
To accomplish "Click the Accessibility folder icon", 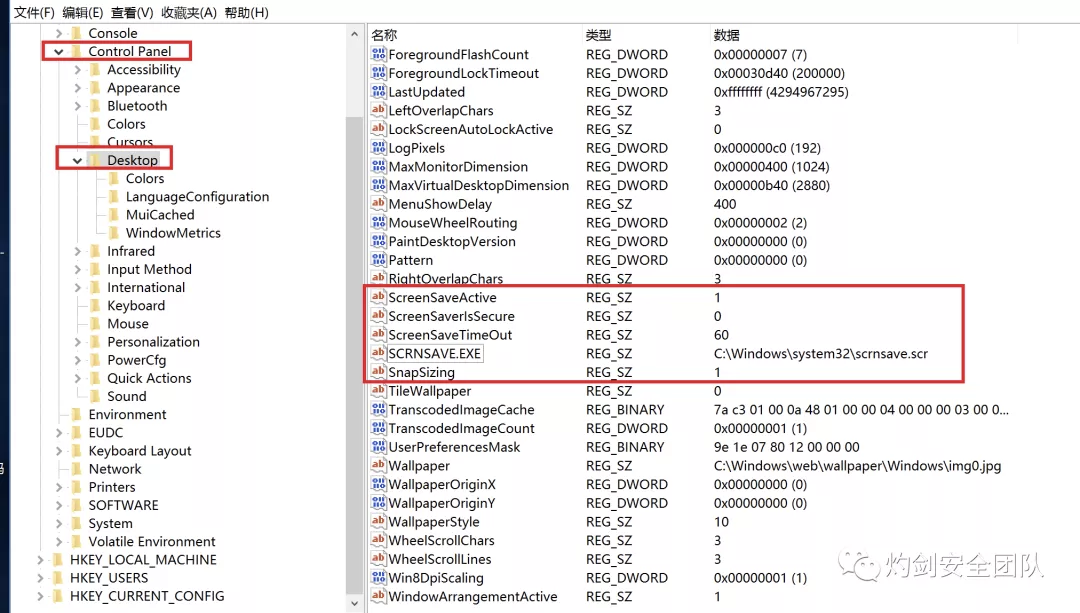I will click(x=95, y=70).
